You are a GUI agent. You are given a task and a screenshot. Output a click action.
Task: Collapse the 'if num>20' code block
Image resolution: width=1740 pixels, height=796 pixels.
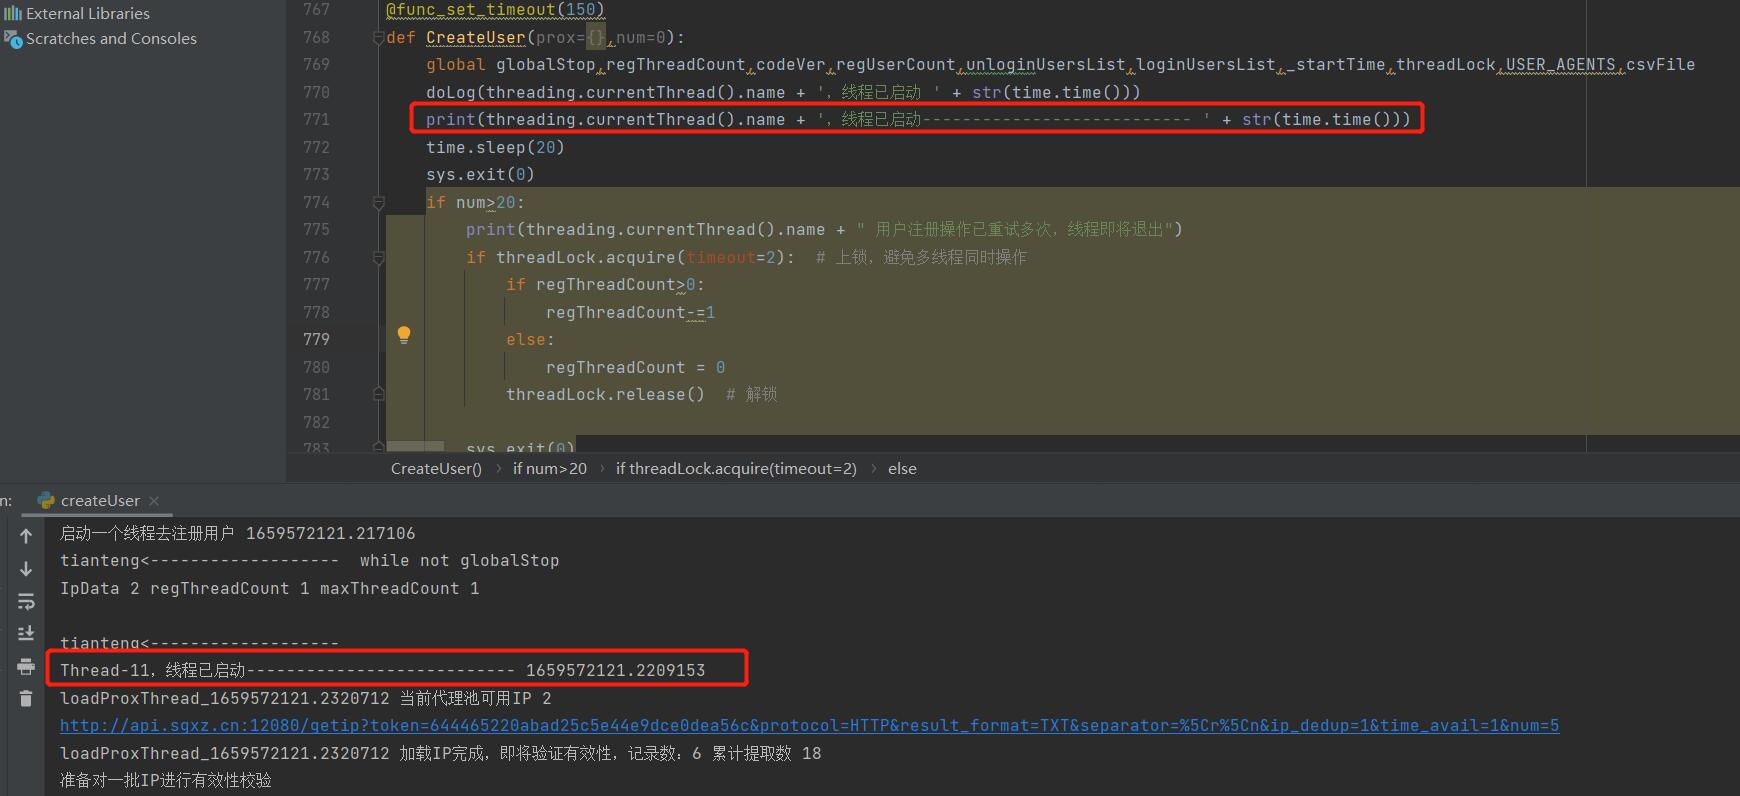[x=379, y=203]
